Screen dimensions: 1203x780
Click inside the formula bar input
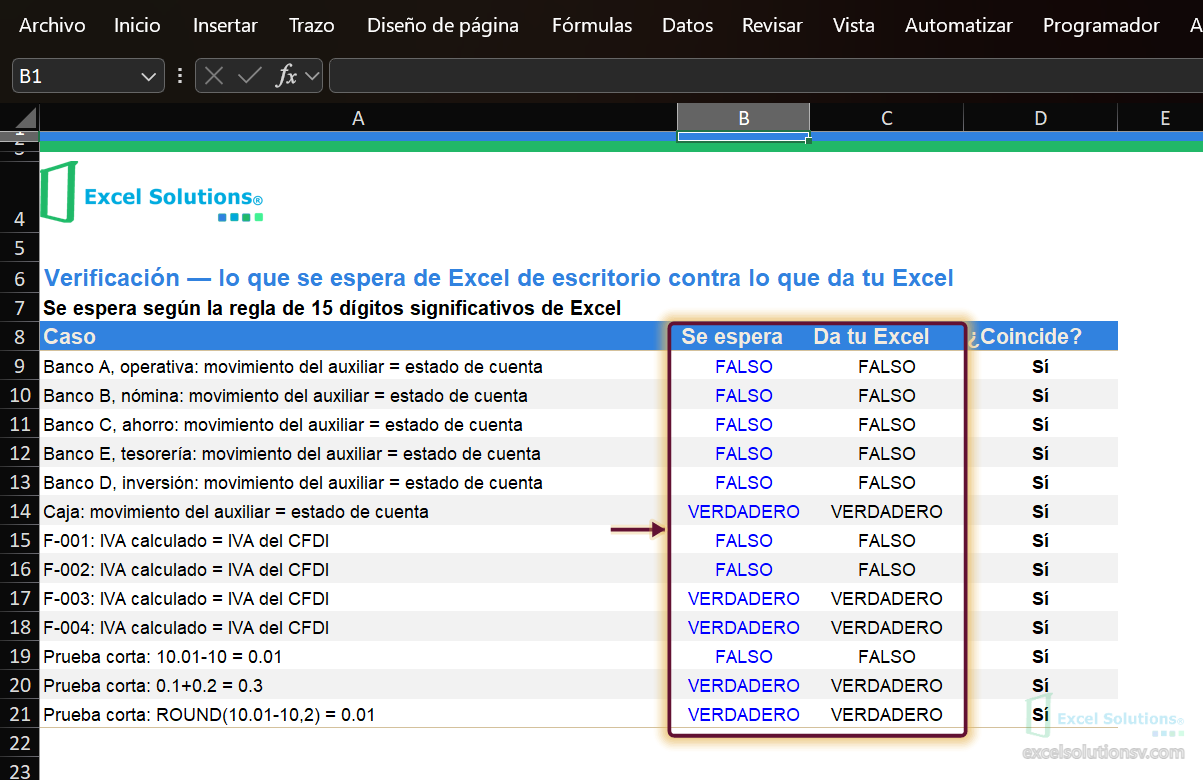[765, 76]
